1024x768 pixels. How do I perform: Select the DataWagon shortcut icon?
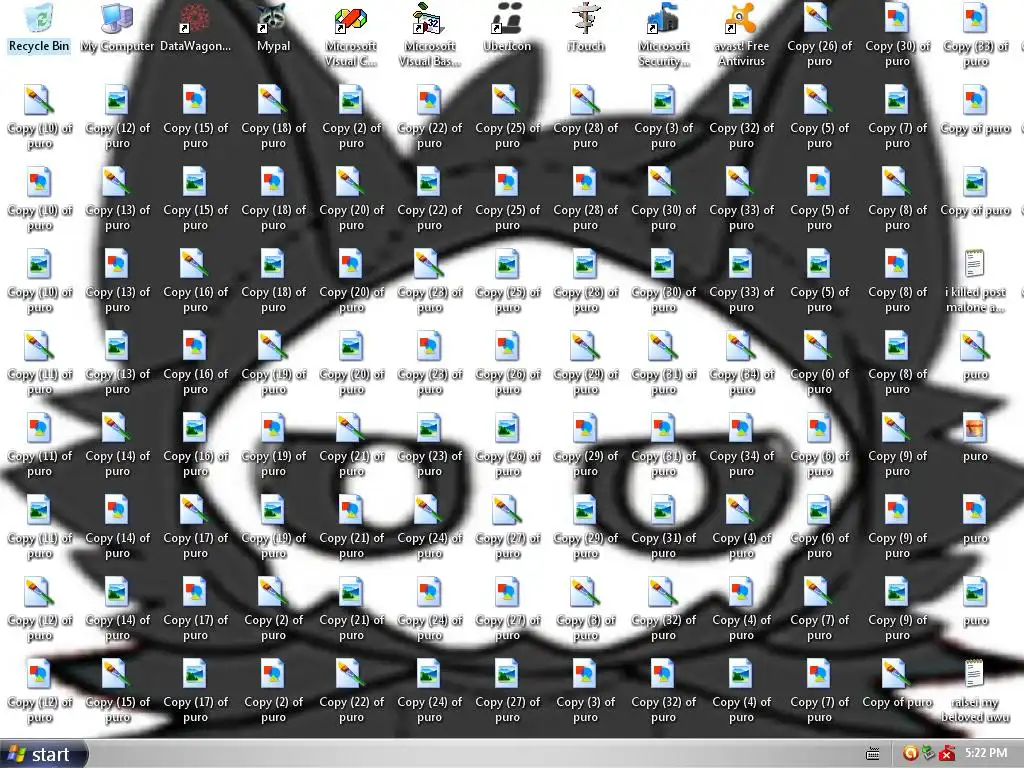click(195, 29)
